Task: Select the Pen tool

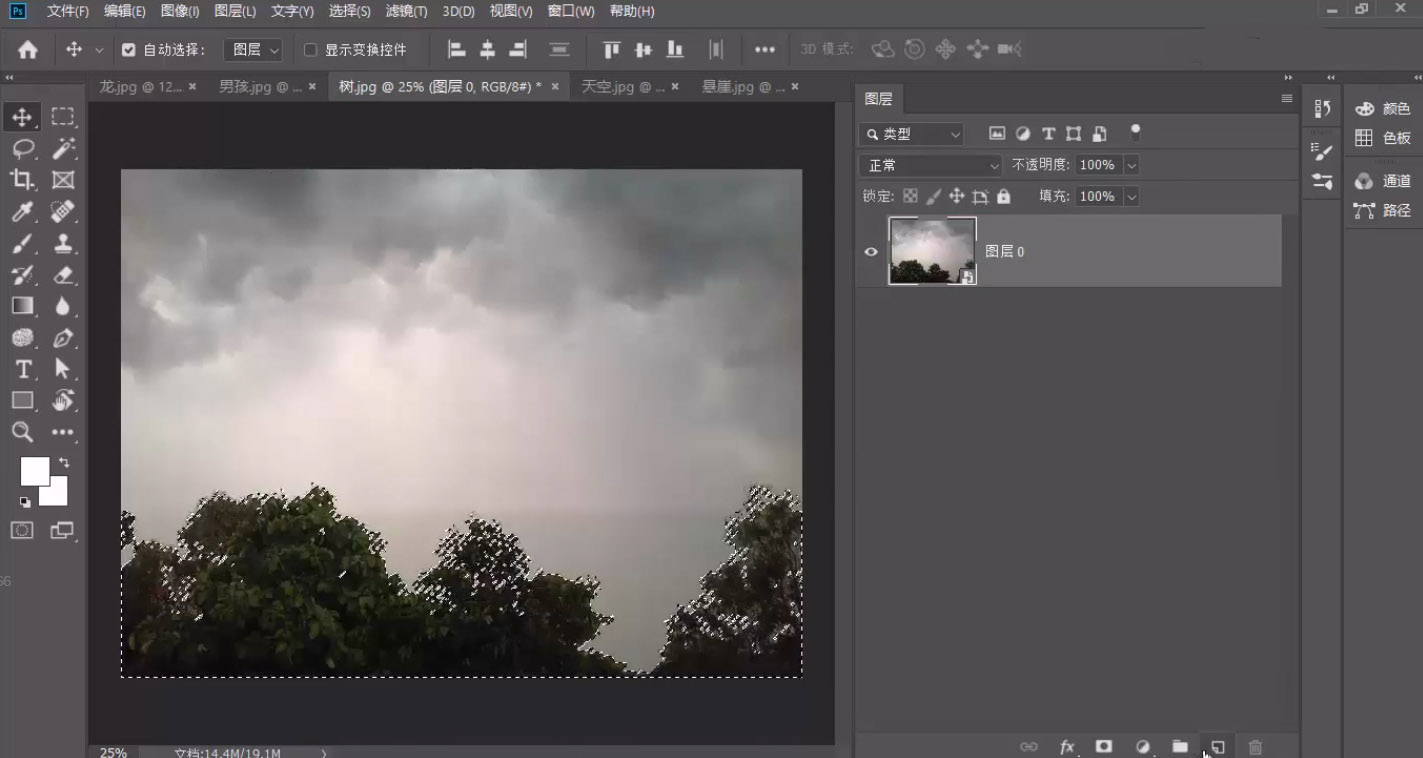Action: [63, 338]
